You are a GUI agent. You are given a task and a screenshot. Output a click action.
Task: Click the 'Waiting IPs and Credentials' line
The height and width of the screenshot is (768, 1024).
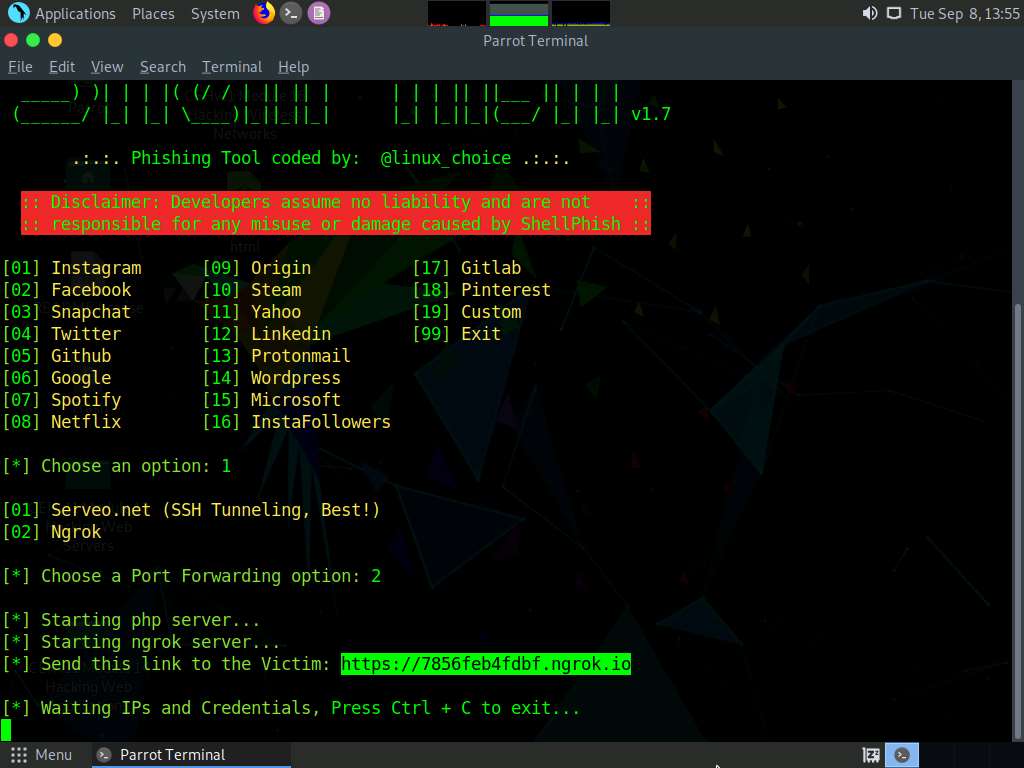[291, 708]
